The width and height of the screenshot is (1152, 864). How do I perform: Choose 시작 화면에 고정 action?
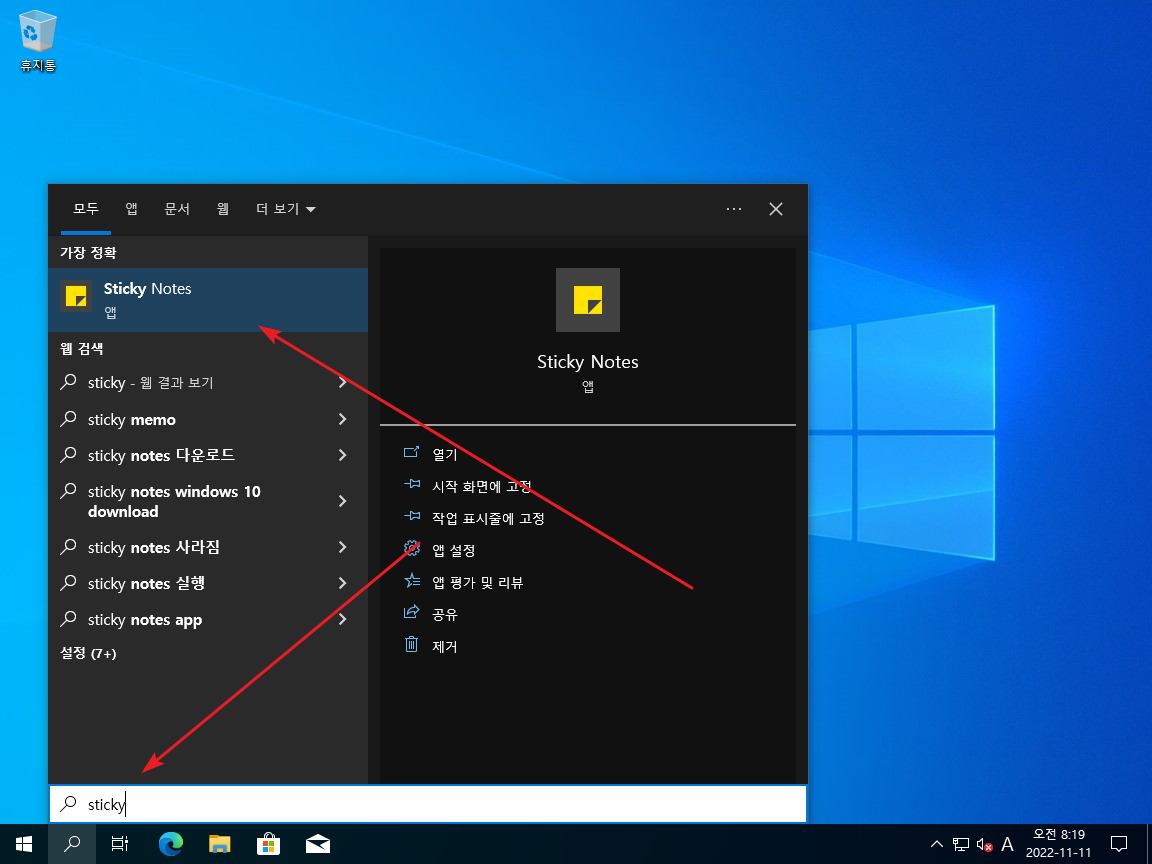pos(482,486)
